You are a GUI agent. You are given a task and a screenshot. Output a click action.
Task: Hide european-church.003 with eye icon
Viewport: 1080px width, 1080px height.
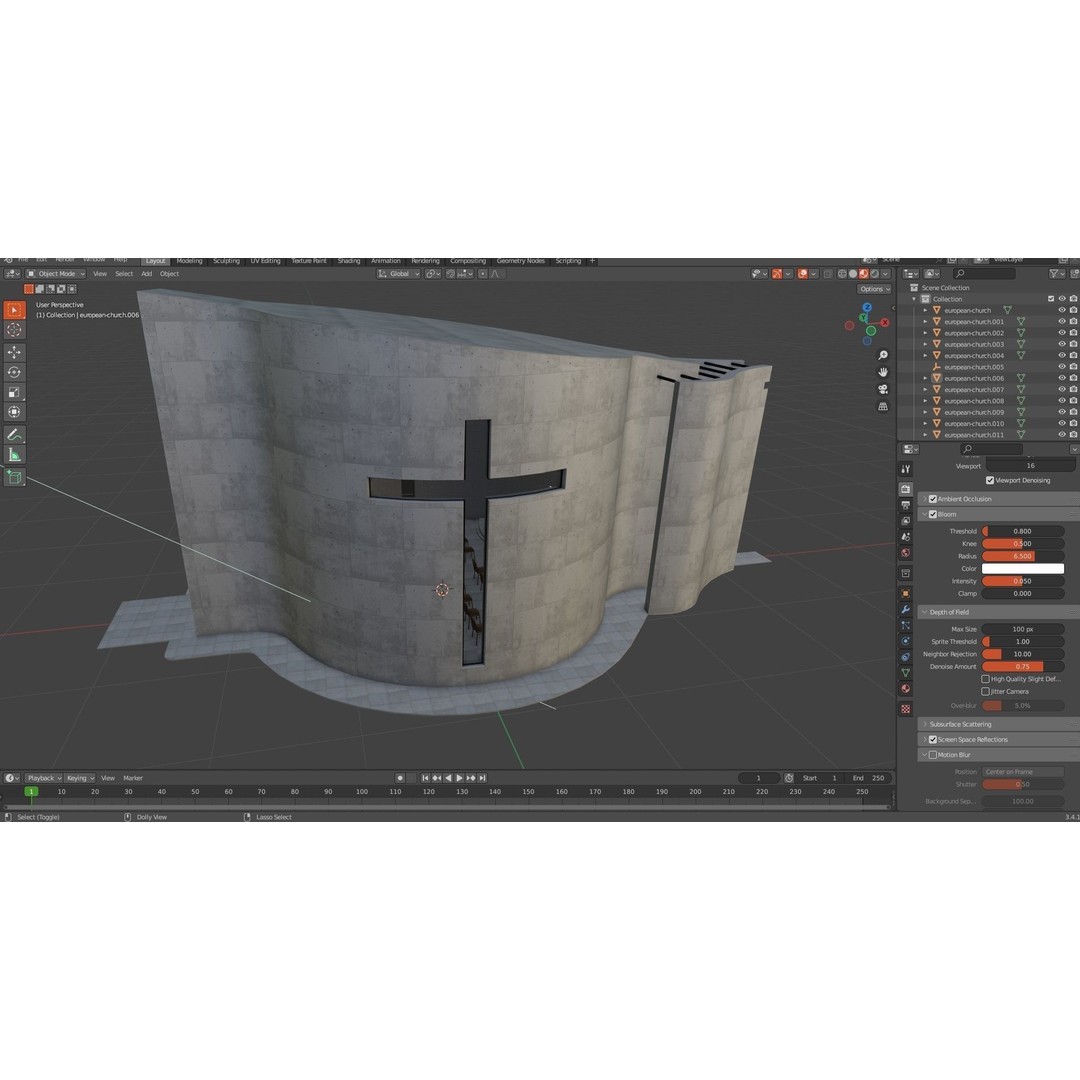(x=1061, y=344)
